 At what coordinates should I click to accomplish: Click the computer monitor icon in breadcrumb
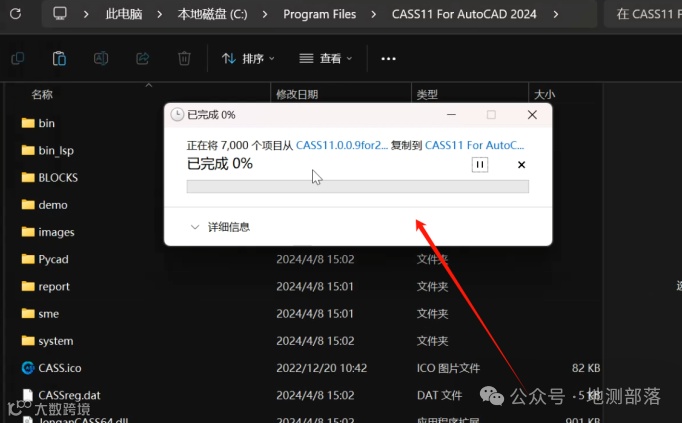click(x=60, y=13)
